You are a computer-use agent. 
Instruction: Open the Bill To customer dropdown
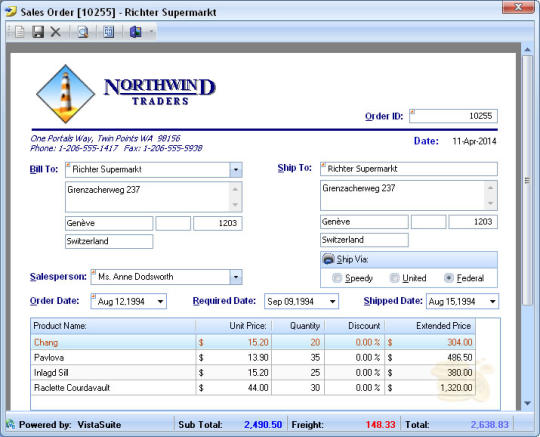click(236, 170)
